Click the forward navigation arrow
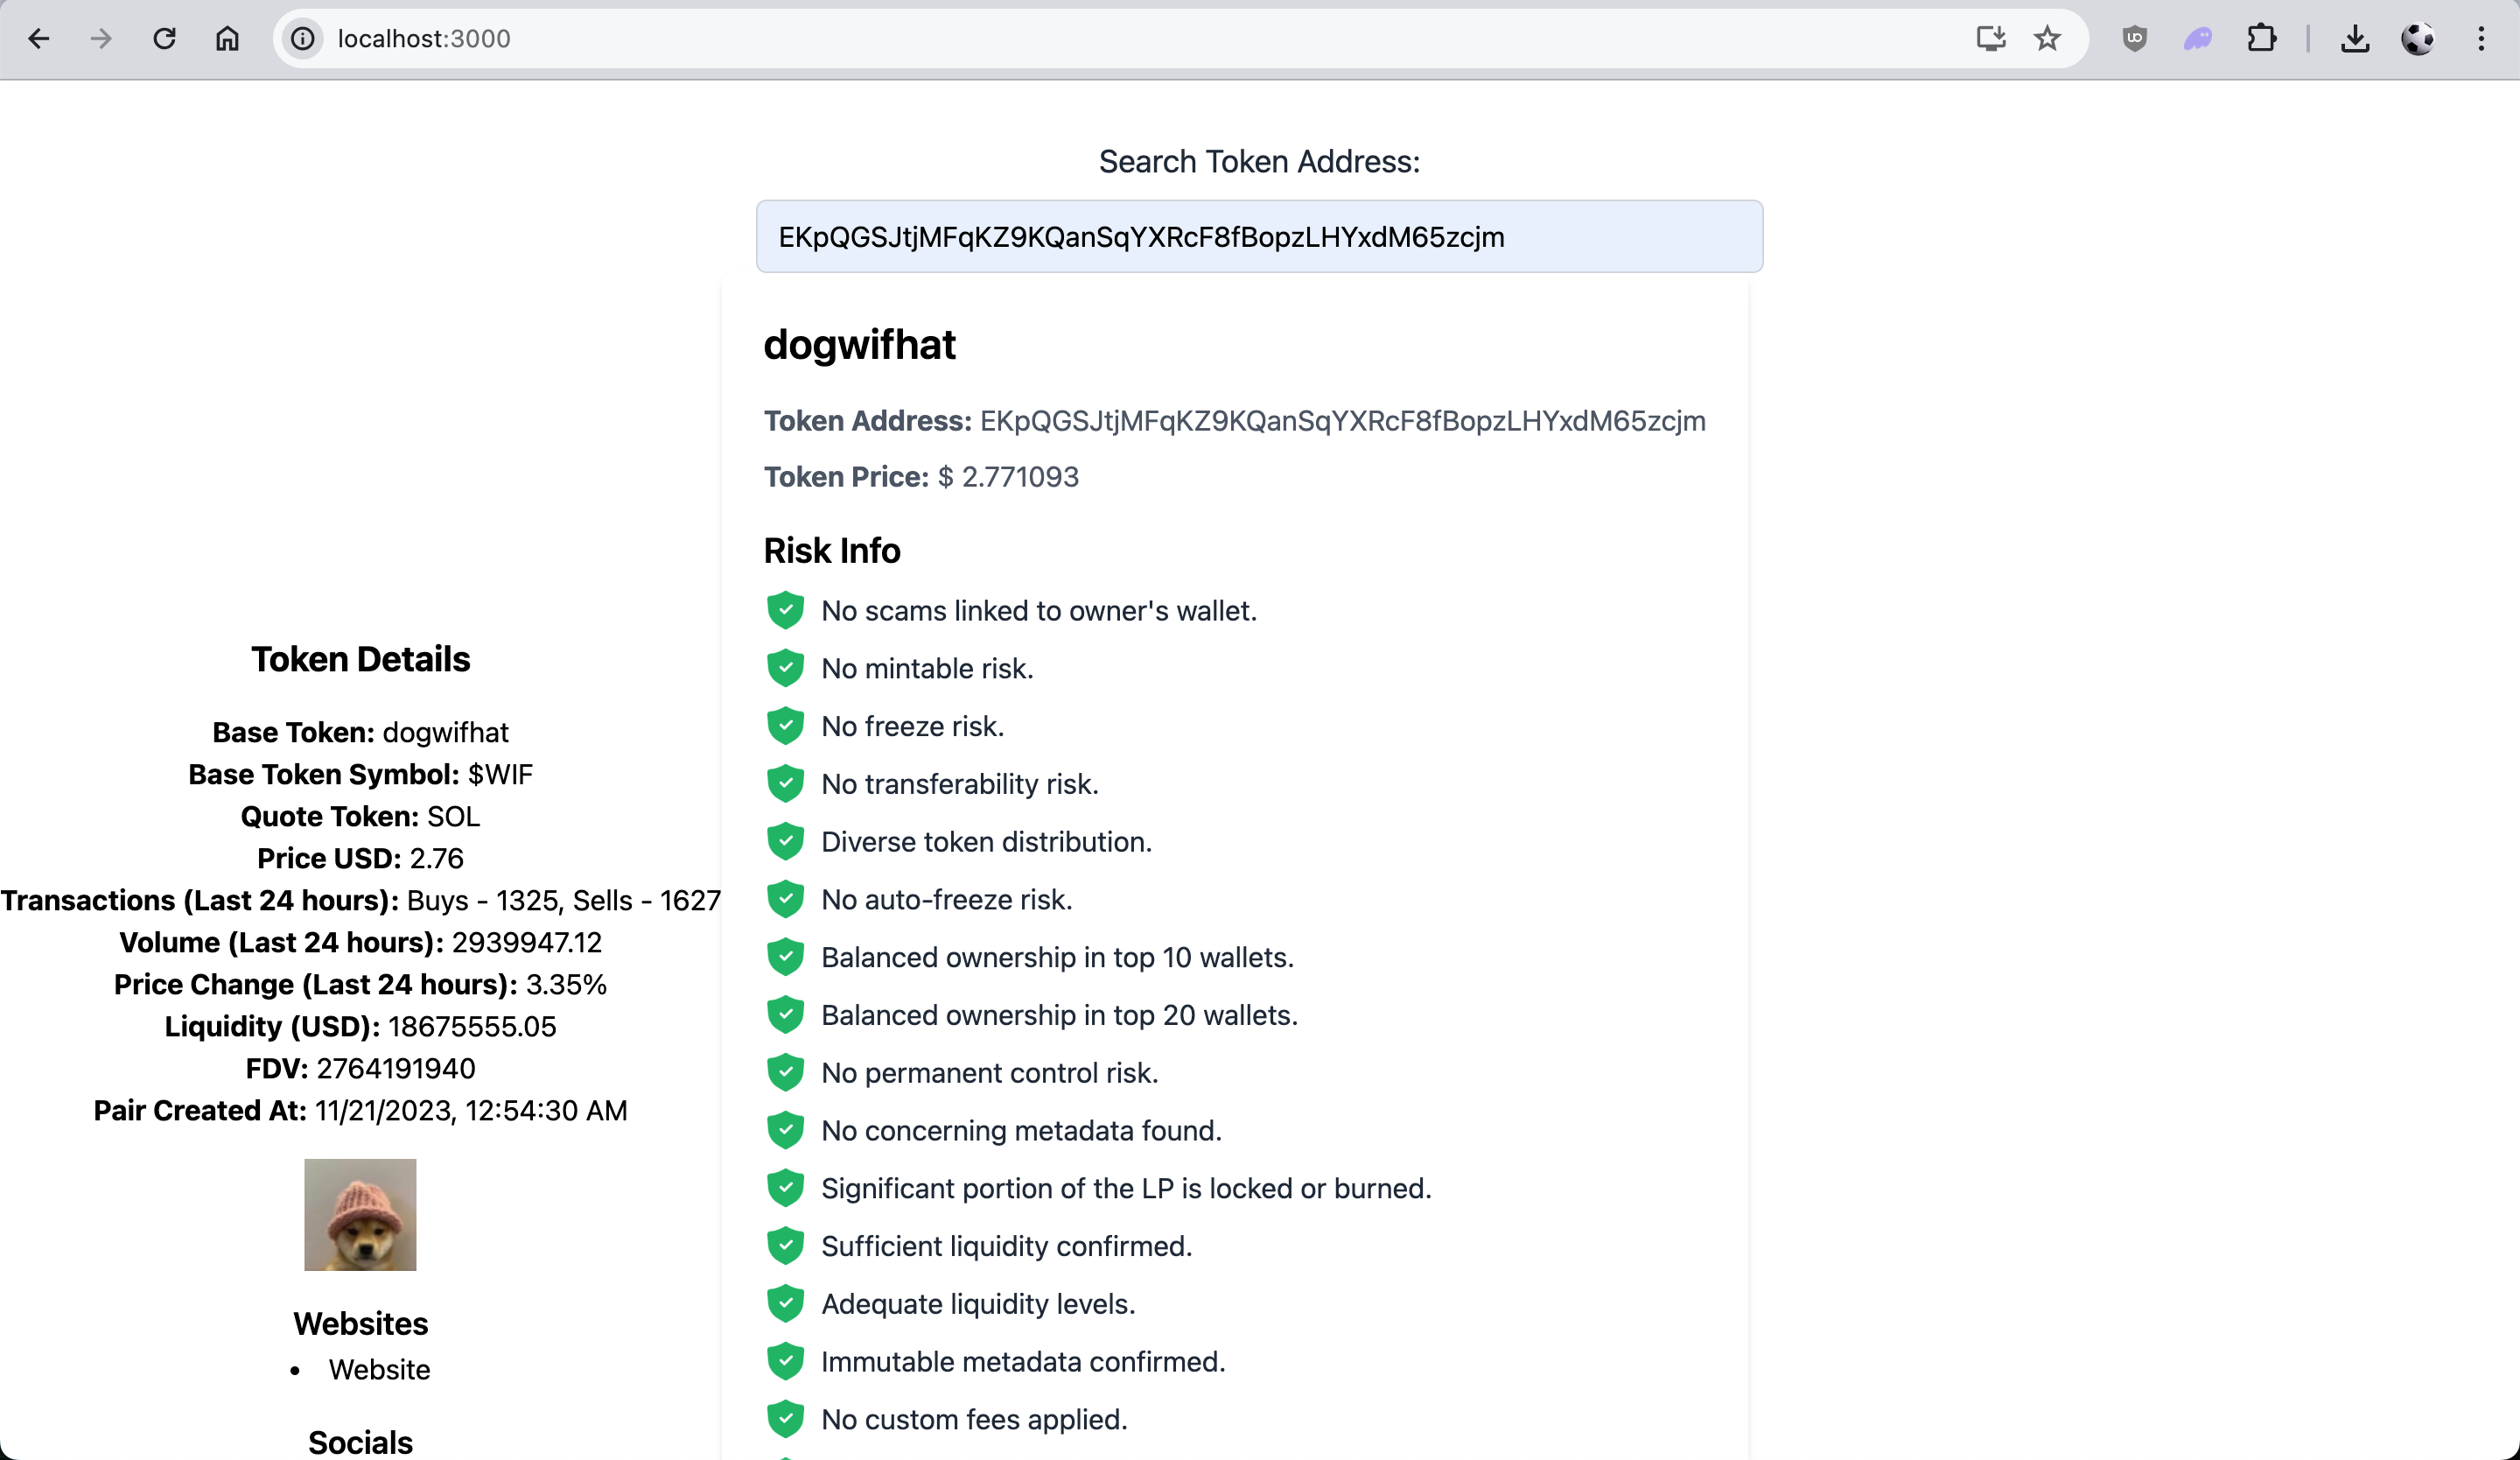 click(101, 39)
